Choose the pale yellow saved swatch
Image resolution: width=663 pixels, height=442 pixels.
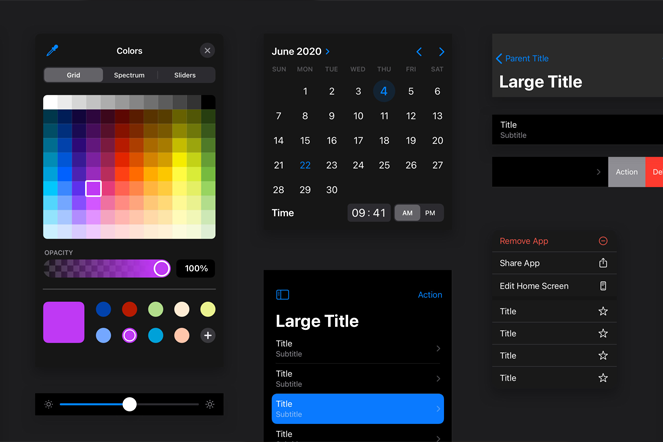click(208, 309)
